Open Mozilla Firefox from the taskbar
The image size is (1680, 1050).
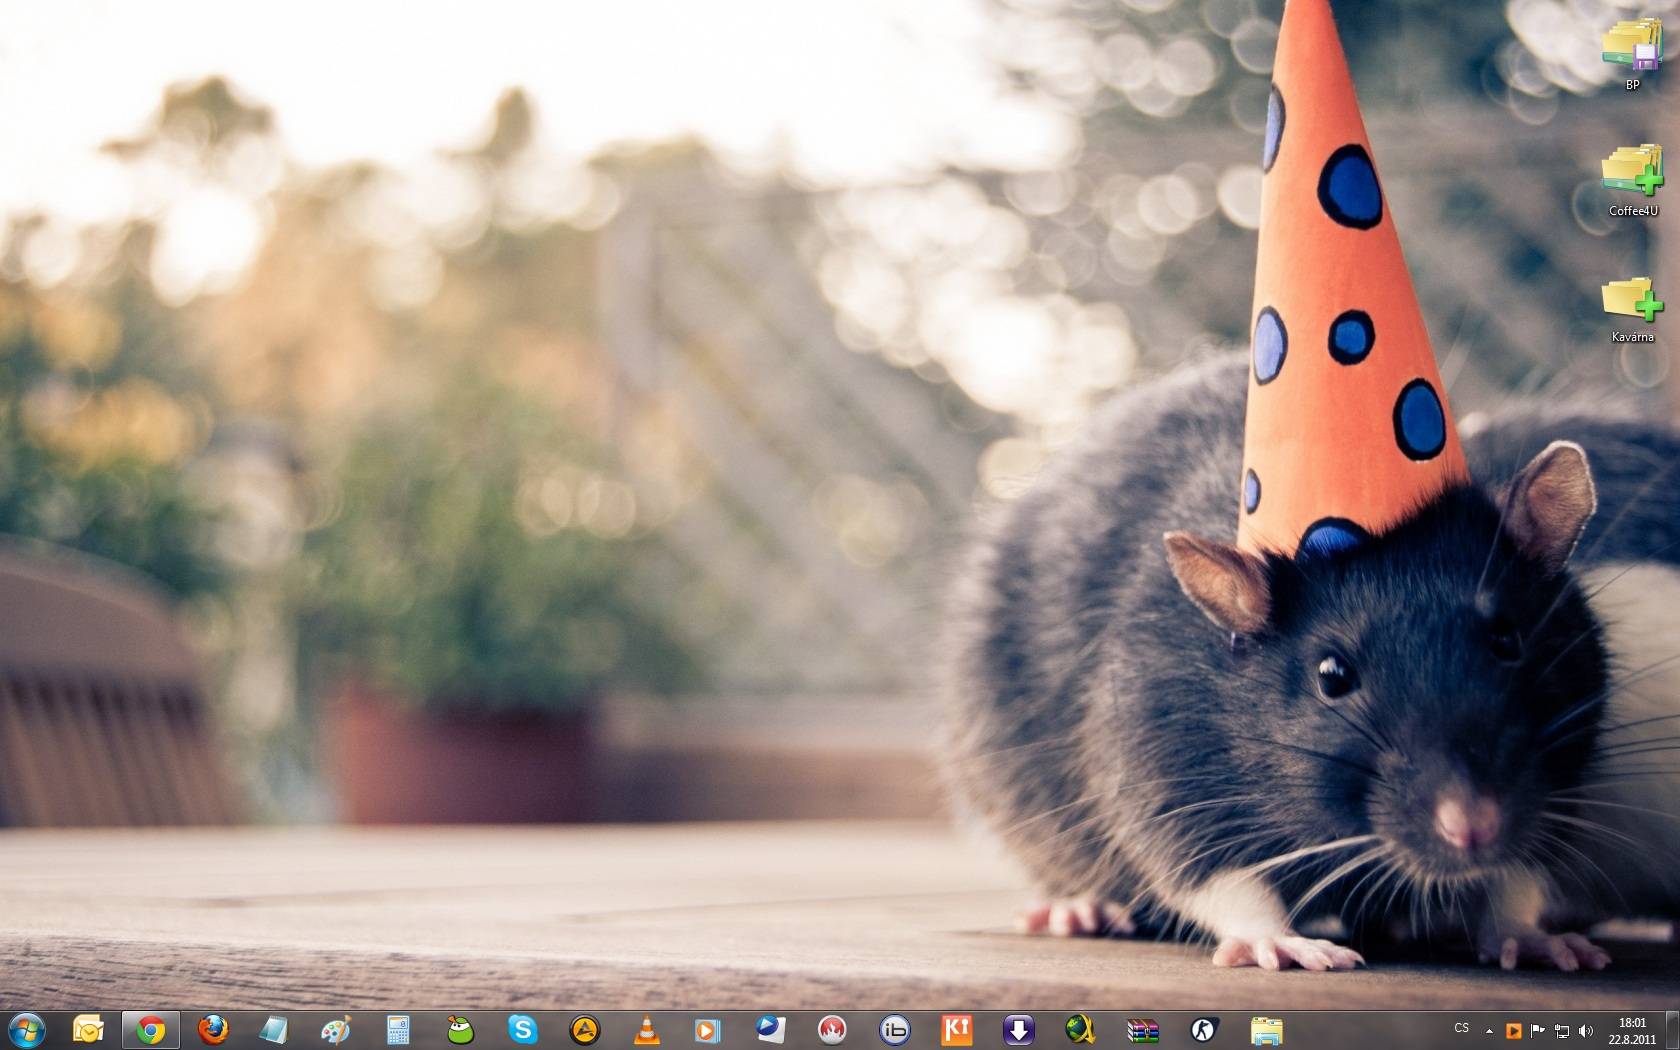pos(212,1029)
